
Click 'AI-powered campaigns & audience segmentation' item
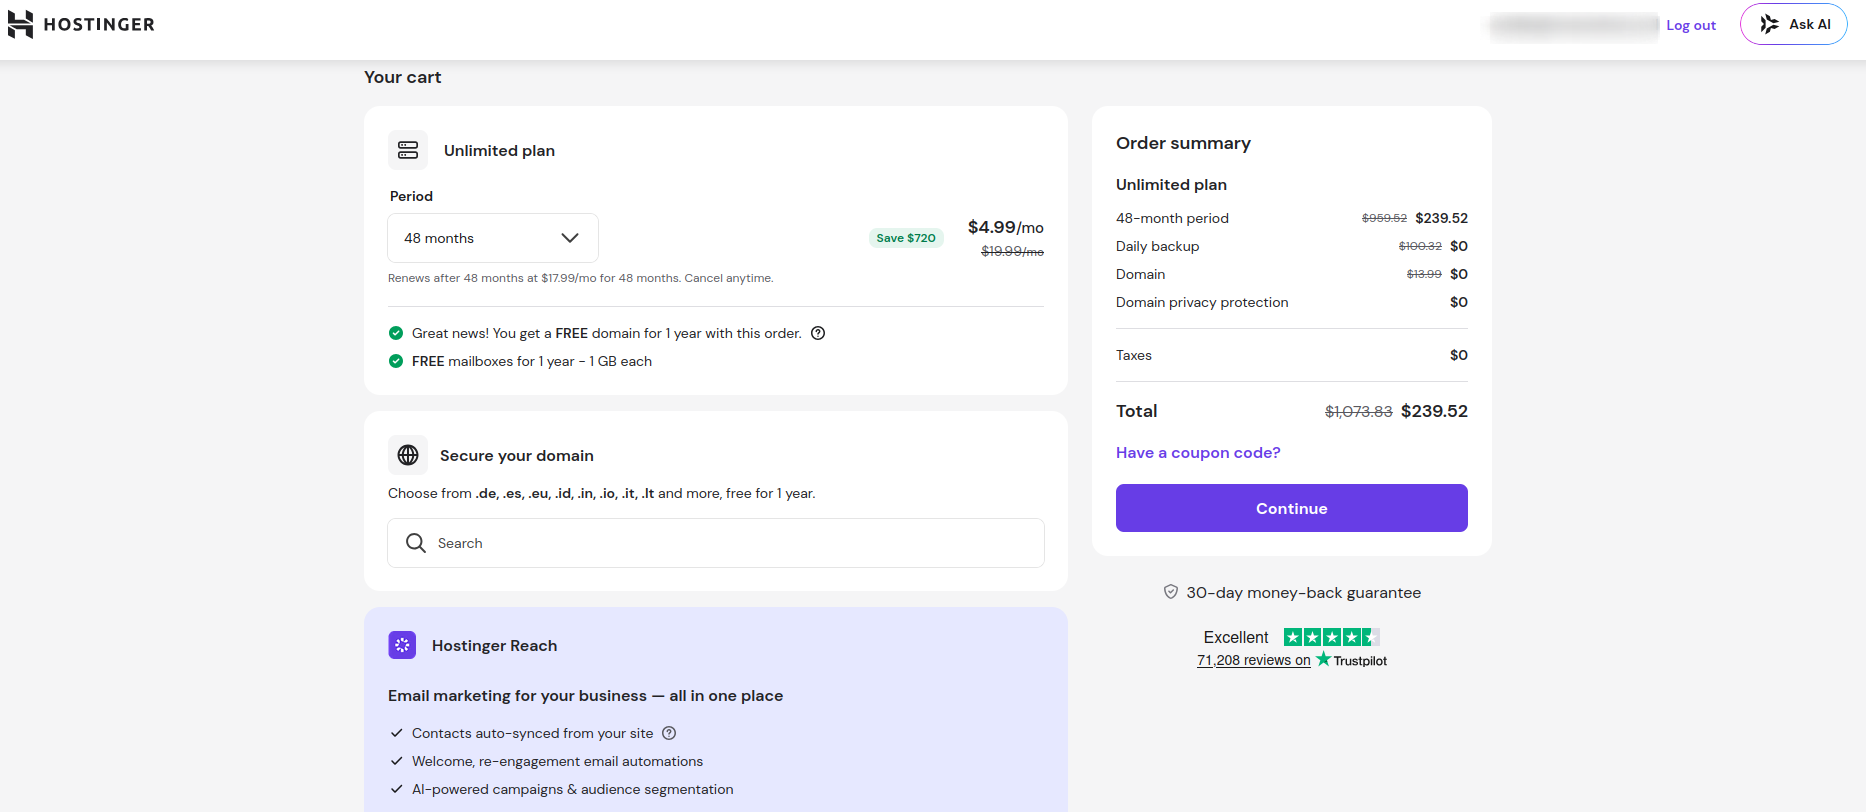572,789
